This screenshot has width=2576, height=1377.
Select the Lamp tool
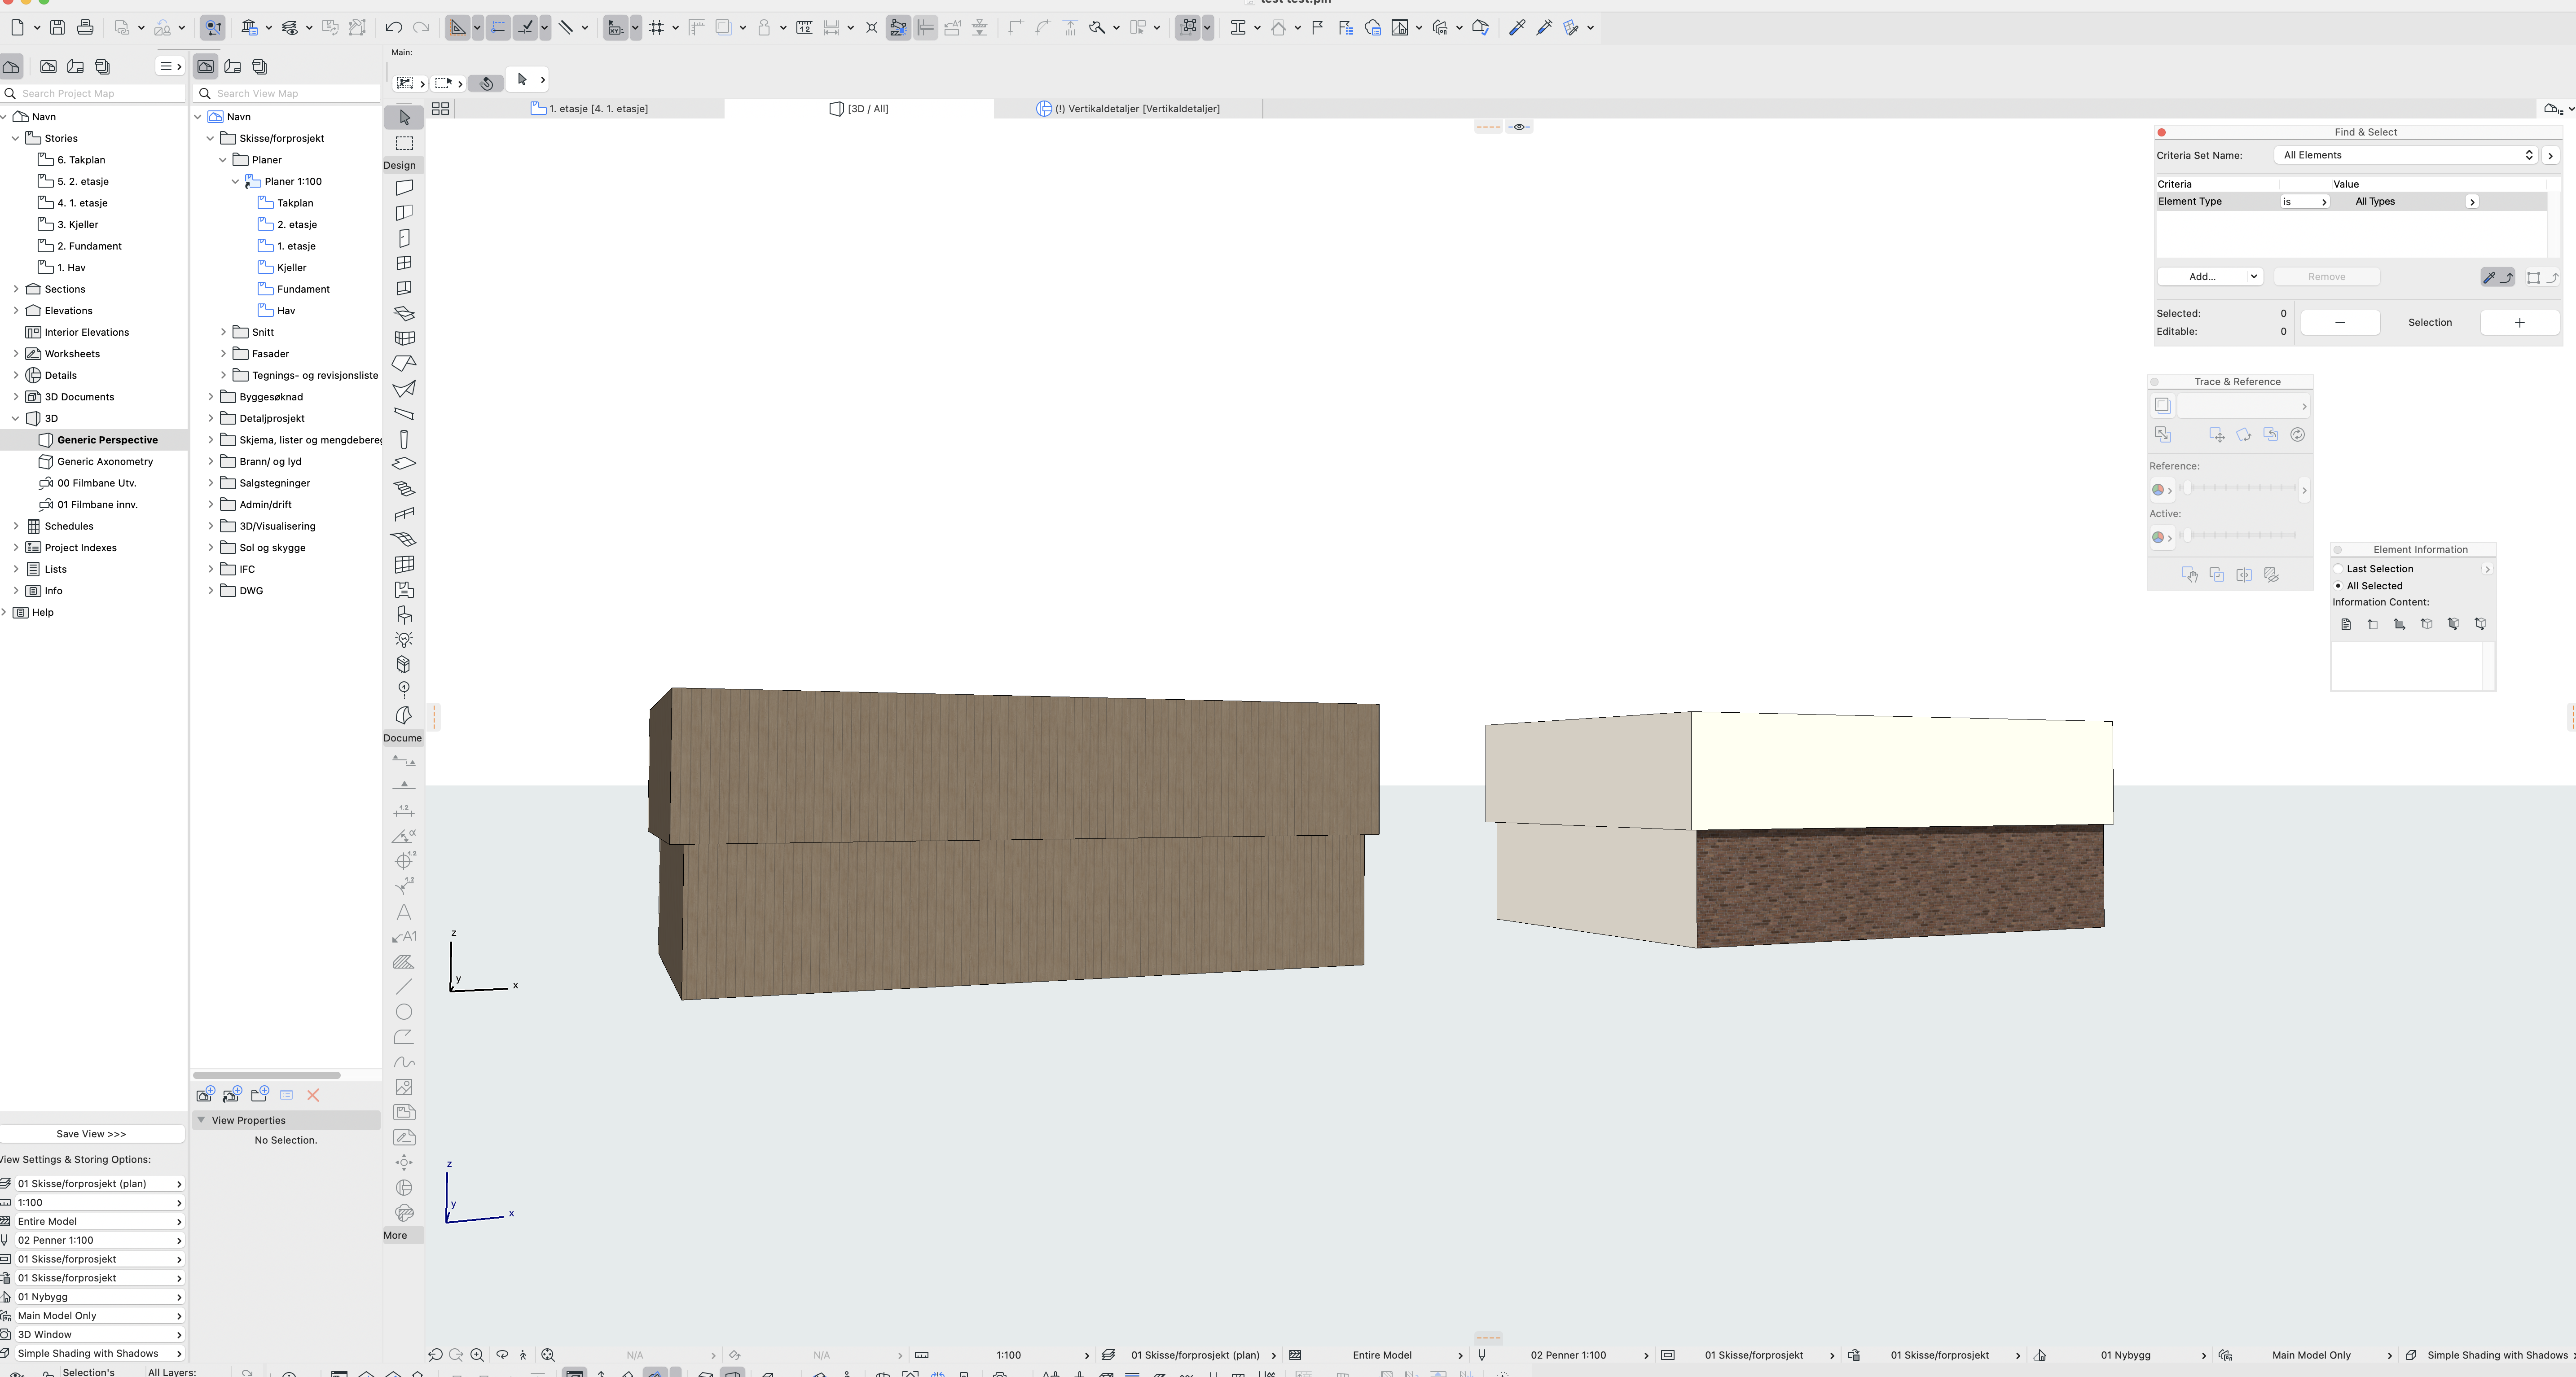(404, 640)
